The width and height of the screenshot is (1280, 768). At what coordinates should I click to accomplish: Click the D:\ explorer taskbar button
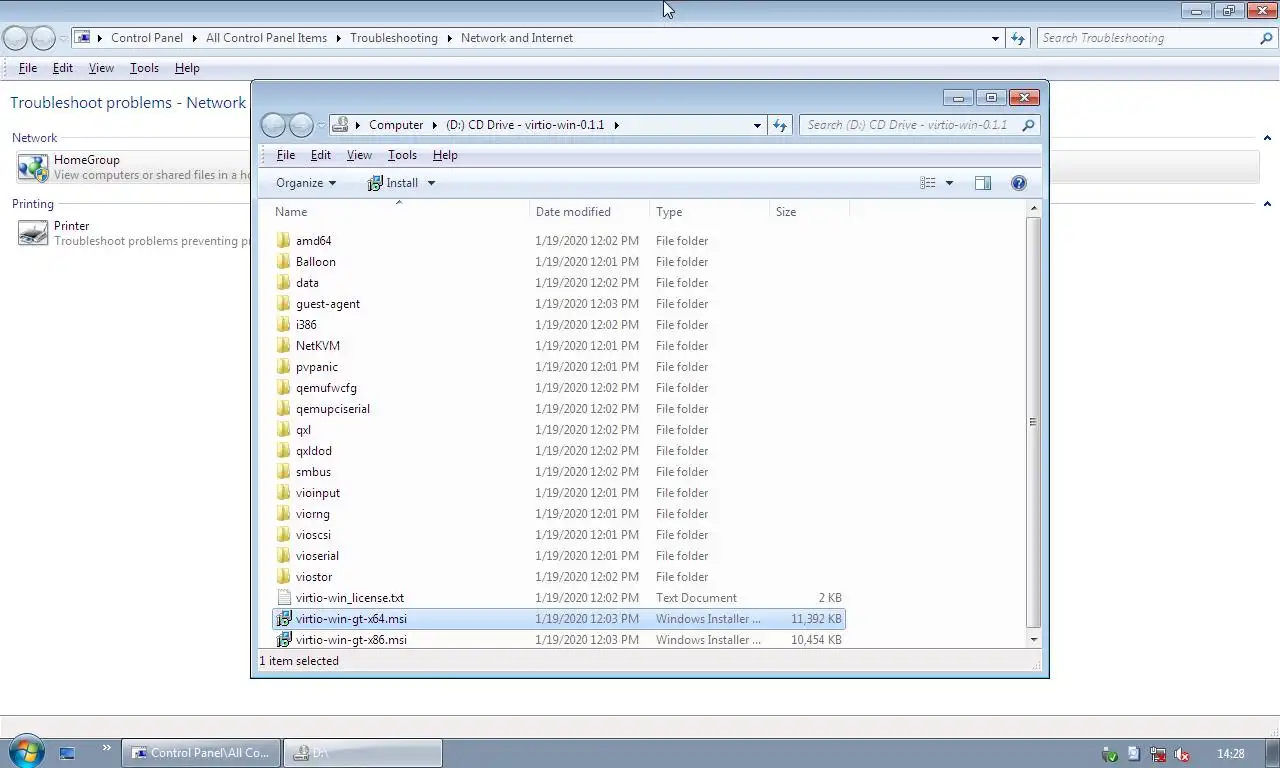pyautogui.click(x=363, y=753)
